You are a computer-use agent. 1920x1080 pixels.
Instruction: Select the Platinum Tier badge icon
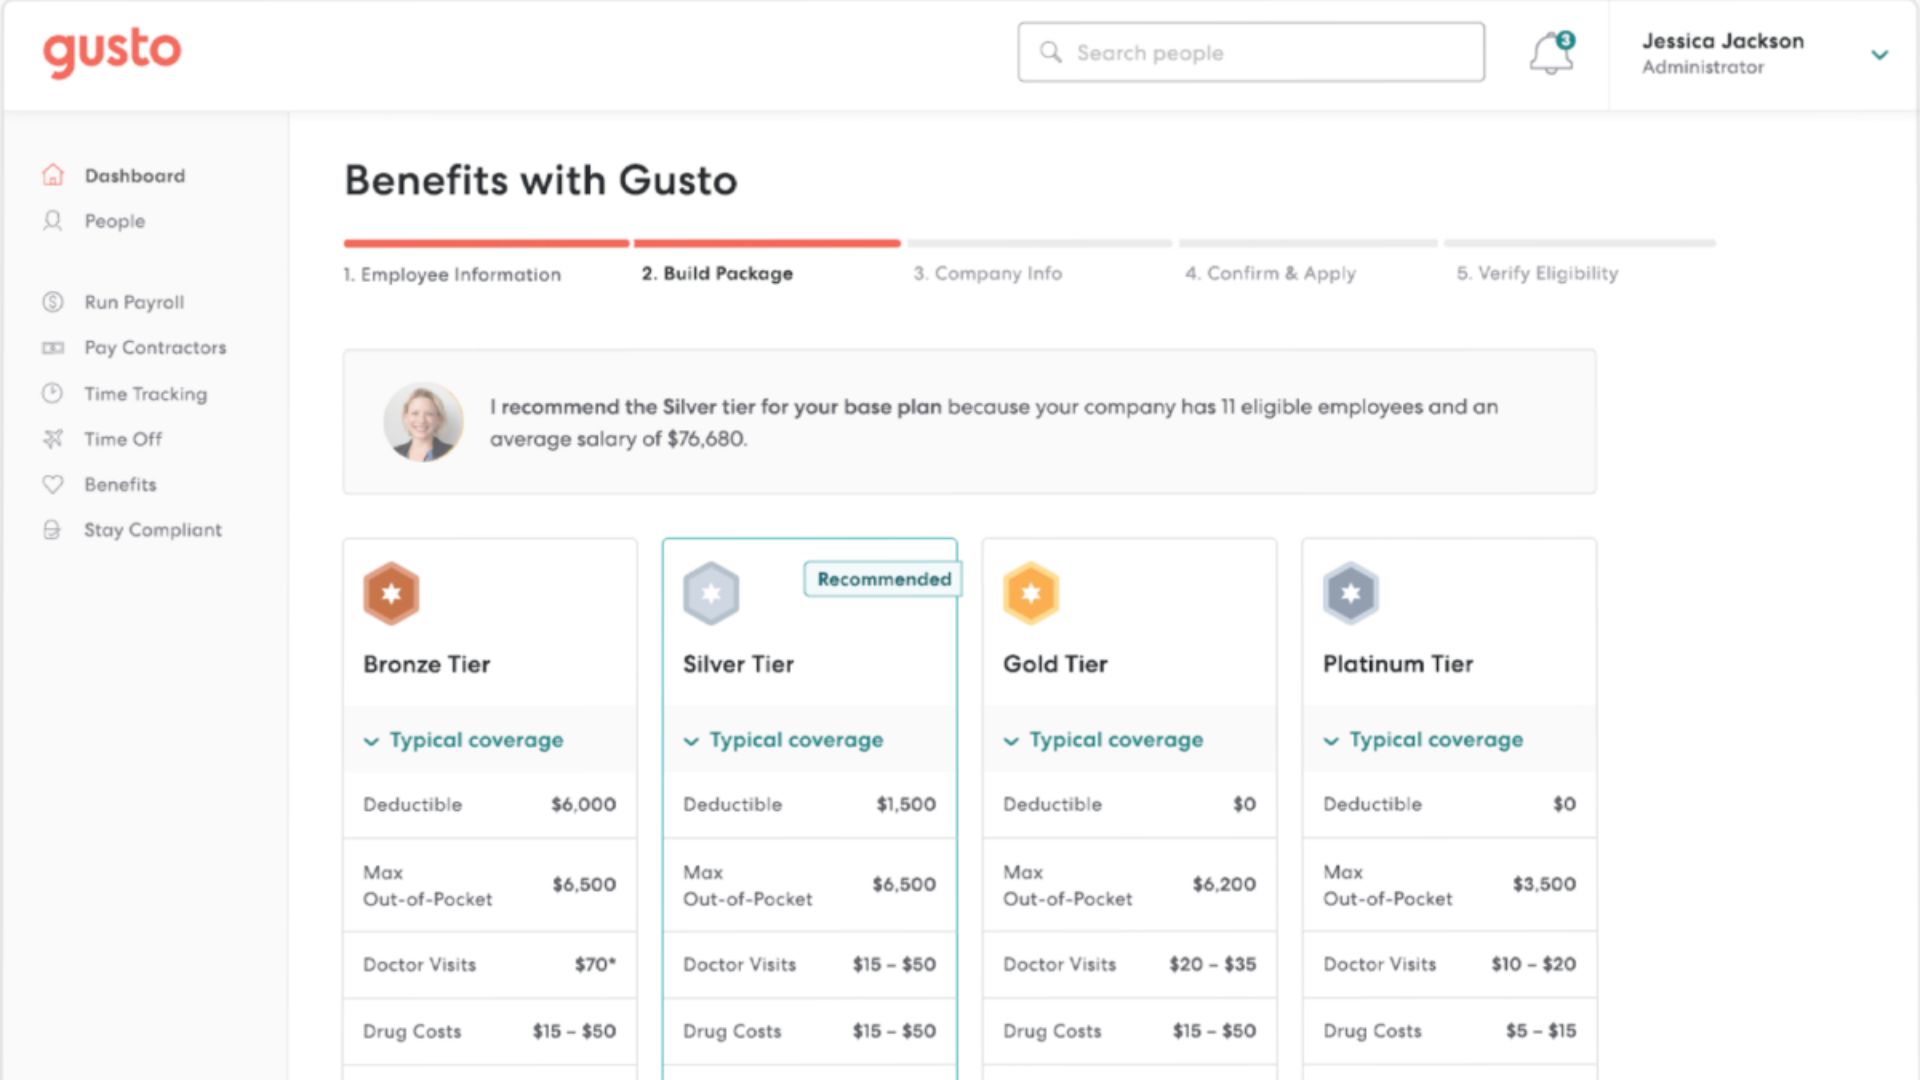pos(1351,593)
